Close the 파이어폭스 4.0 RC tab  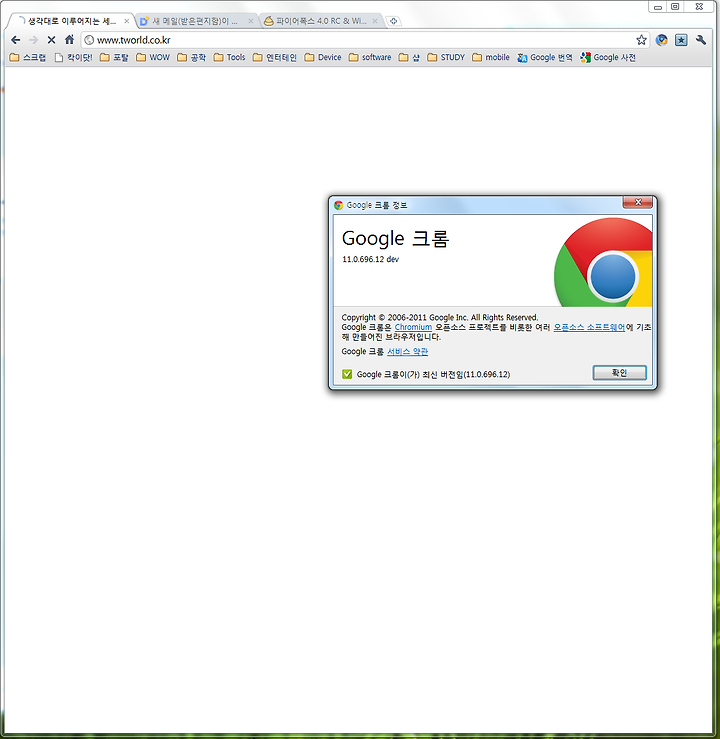[375, 21]
